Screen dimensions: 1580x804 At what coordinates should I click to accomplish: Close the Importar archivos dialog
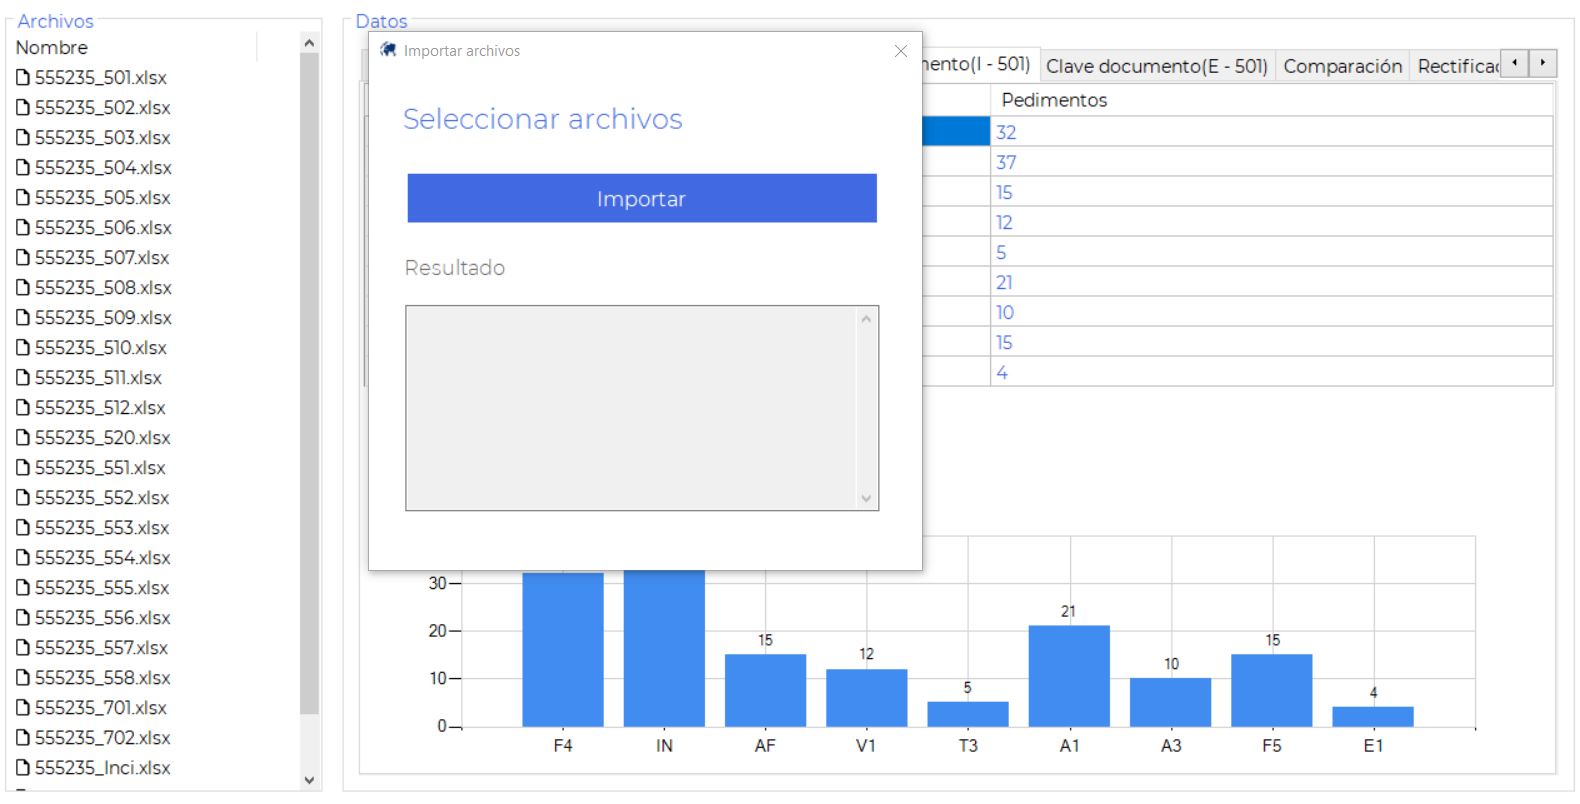(900, 51)
